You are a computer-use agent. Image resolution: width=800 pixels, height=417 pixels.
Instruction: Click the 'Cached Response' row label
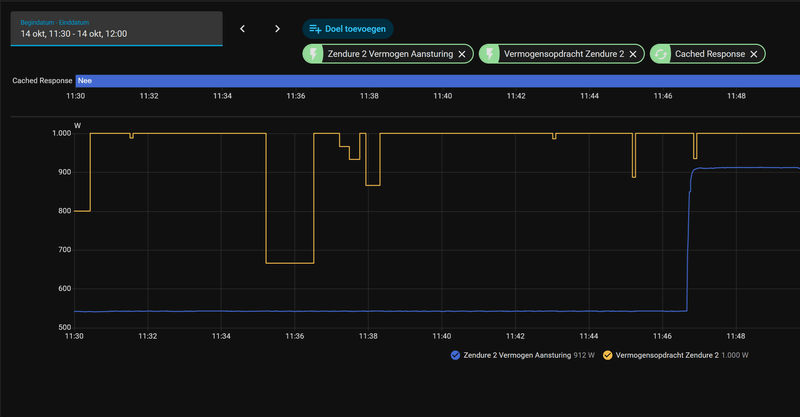point(42,81)
